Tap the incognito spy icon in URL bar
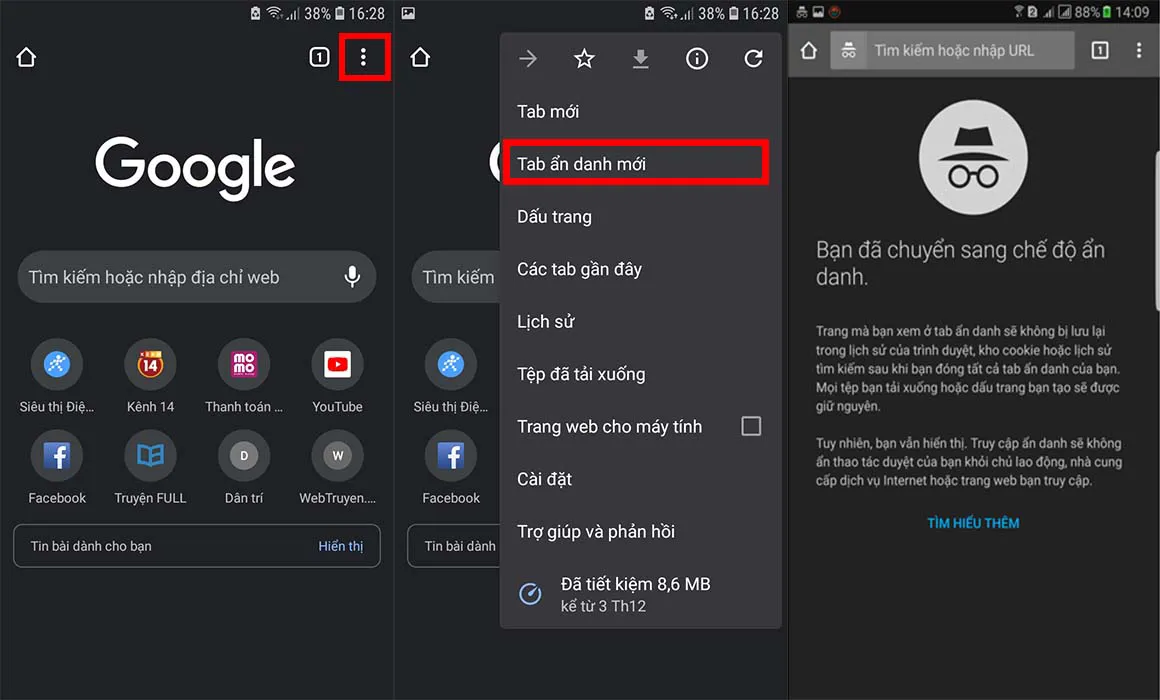The height and width of the screenshot is (700, 1160). click(x=849, y=51)
